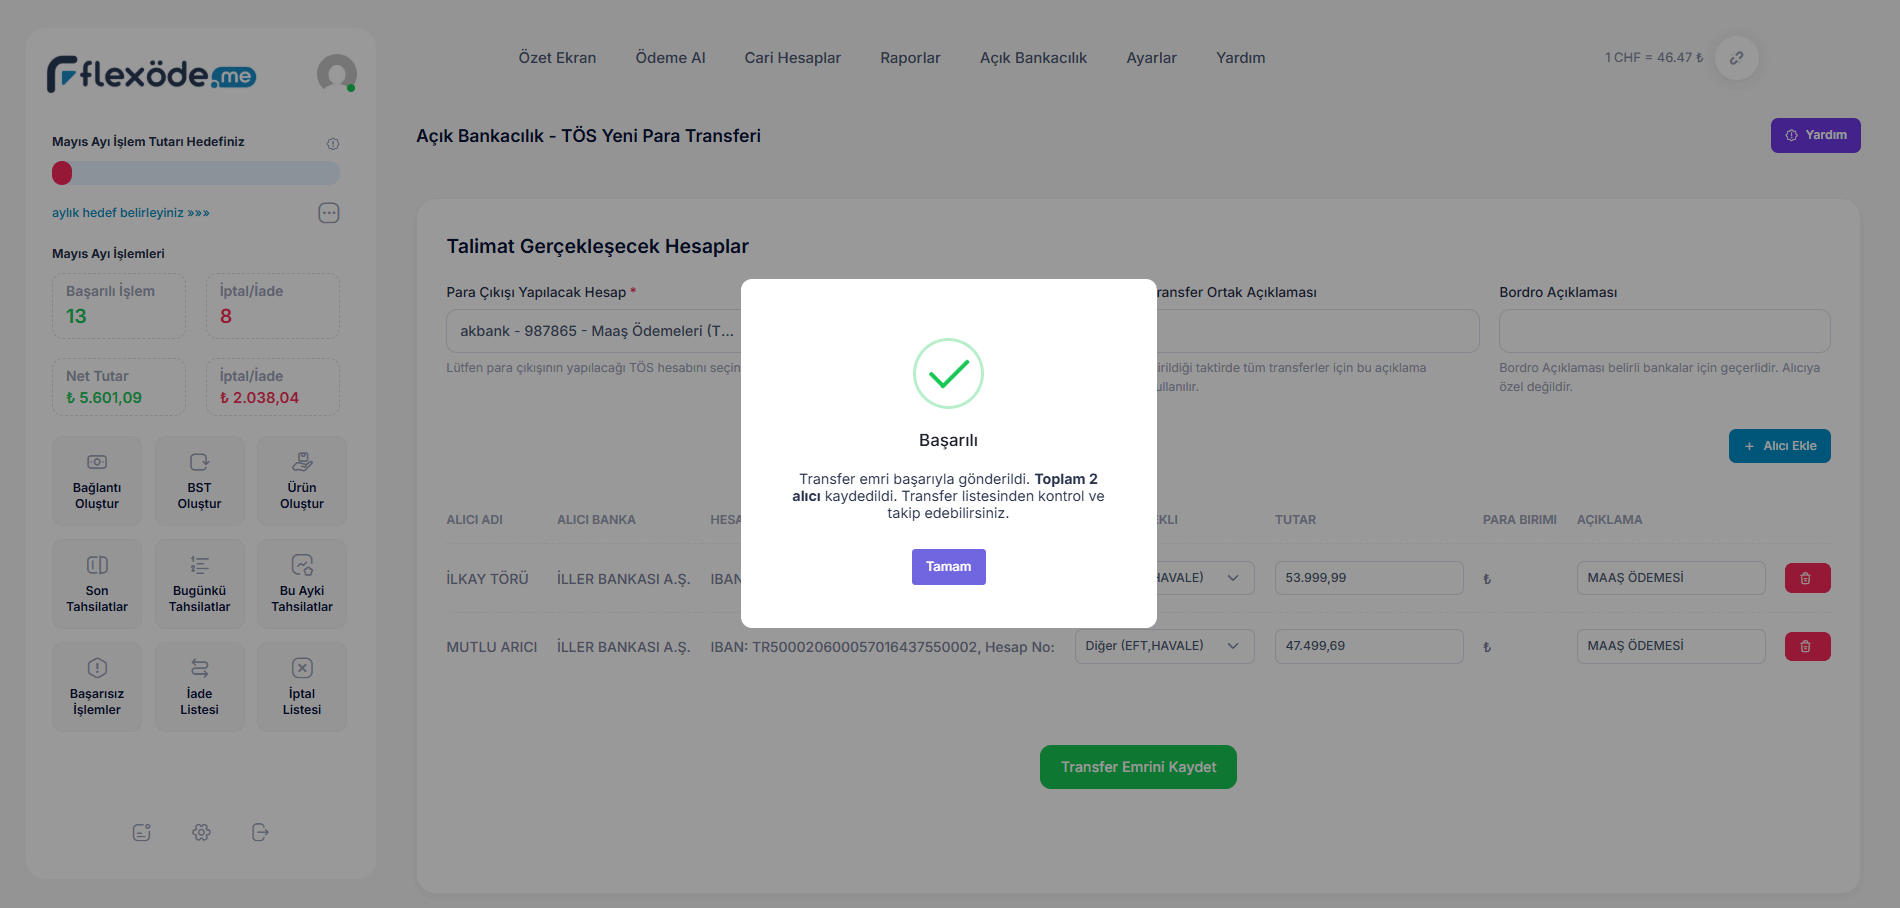Click the logout icon in the sidebar
Image resolution: width=1900 pixels, height=908 pixels.
pyautogui.click(x=260, y=832)
